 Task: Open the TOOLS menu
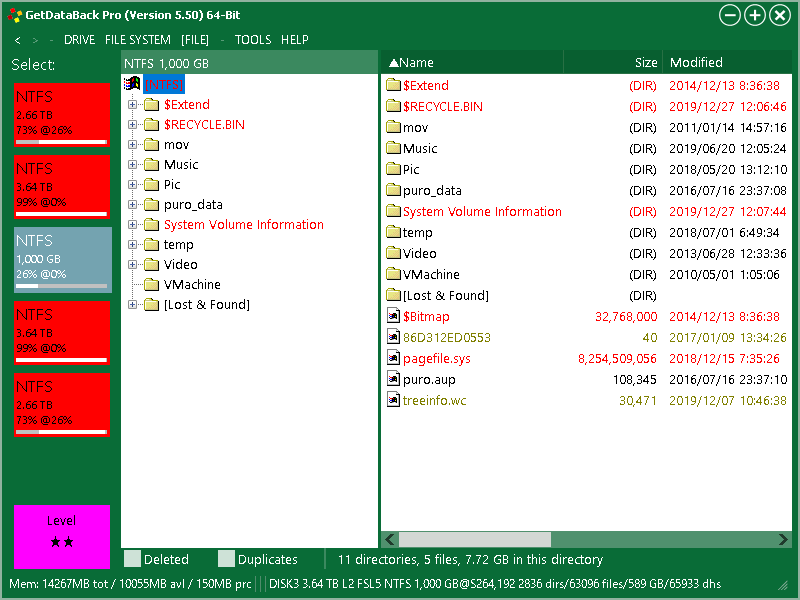tap(253, 40)
